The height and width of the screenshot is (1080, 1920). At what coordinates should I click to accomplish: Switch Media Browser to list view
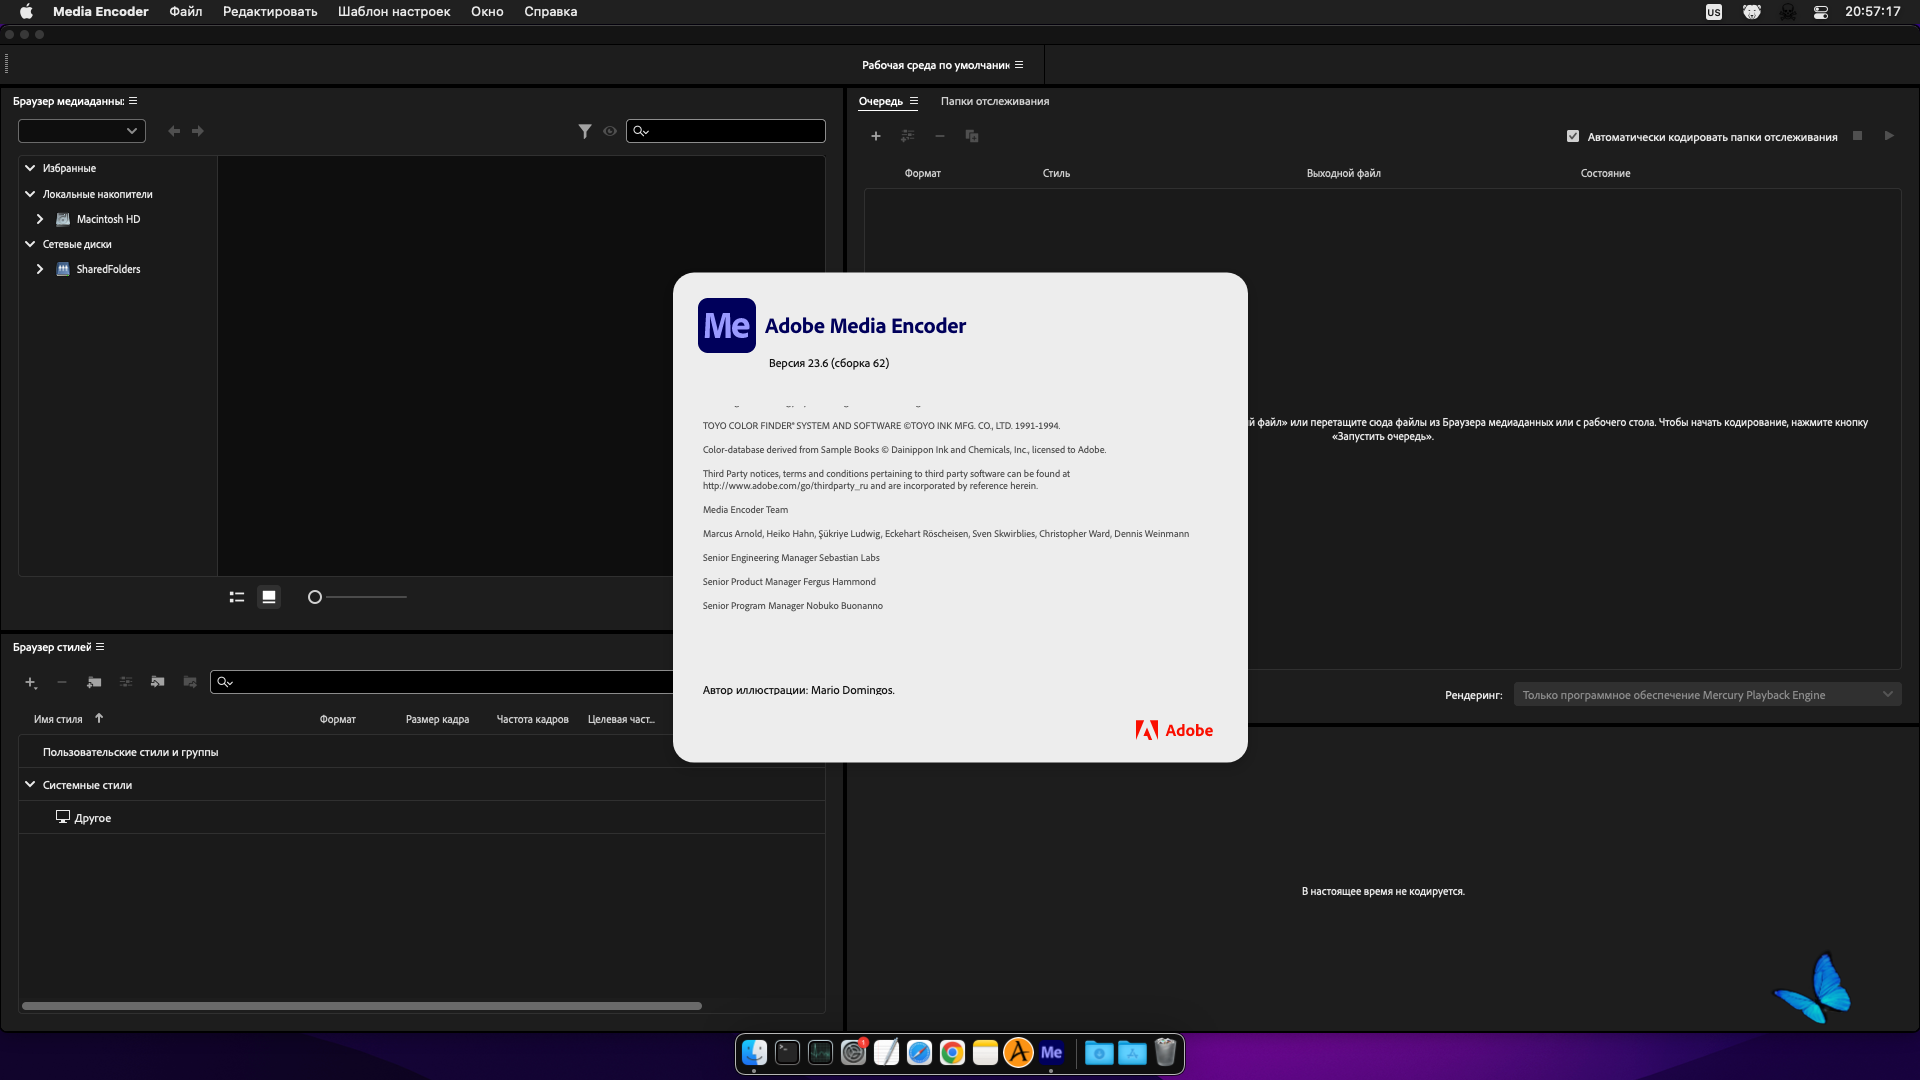pyautogui.click(x=237, y=597)
